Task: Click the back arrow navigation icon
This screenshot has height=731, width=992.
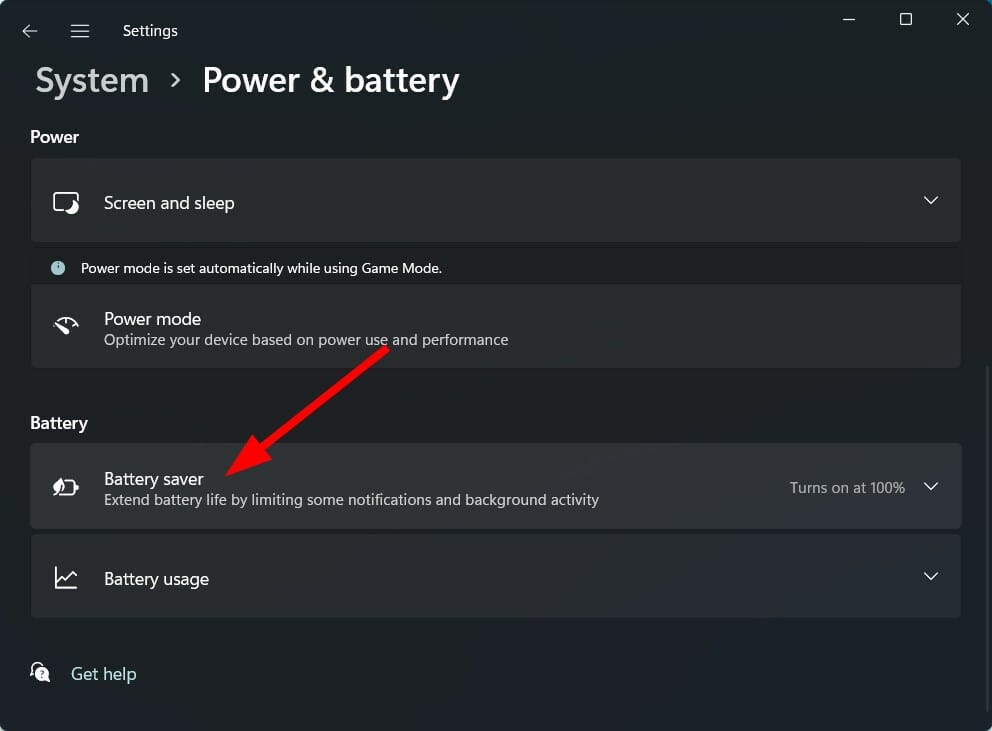Action: pos(29,30)
